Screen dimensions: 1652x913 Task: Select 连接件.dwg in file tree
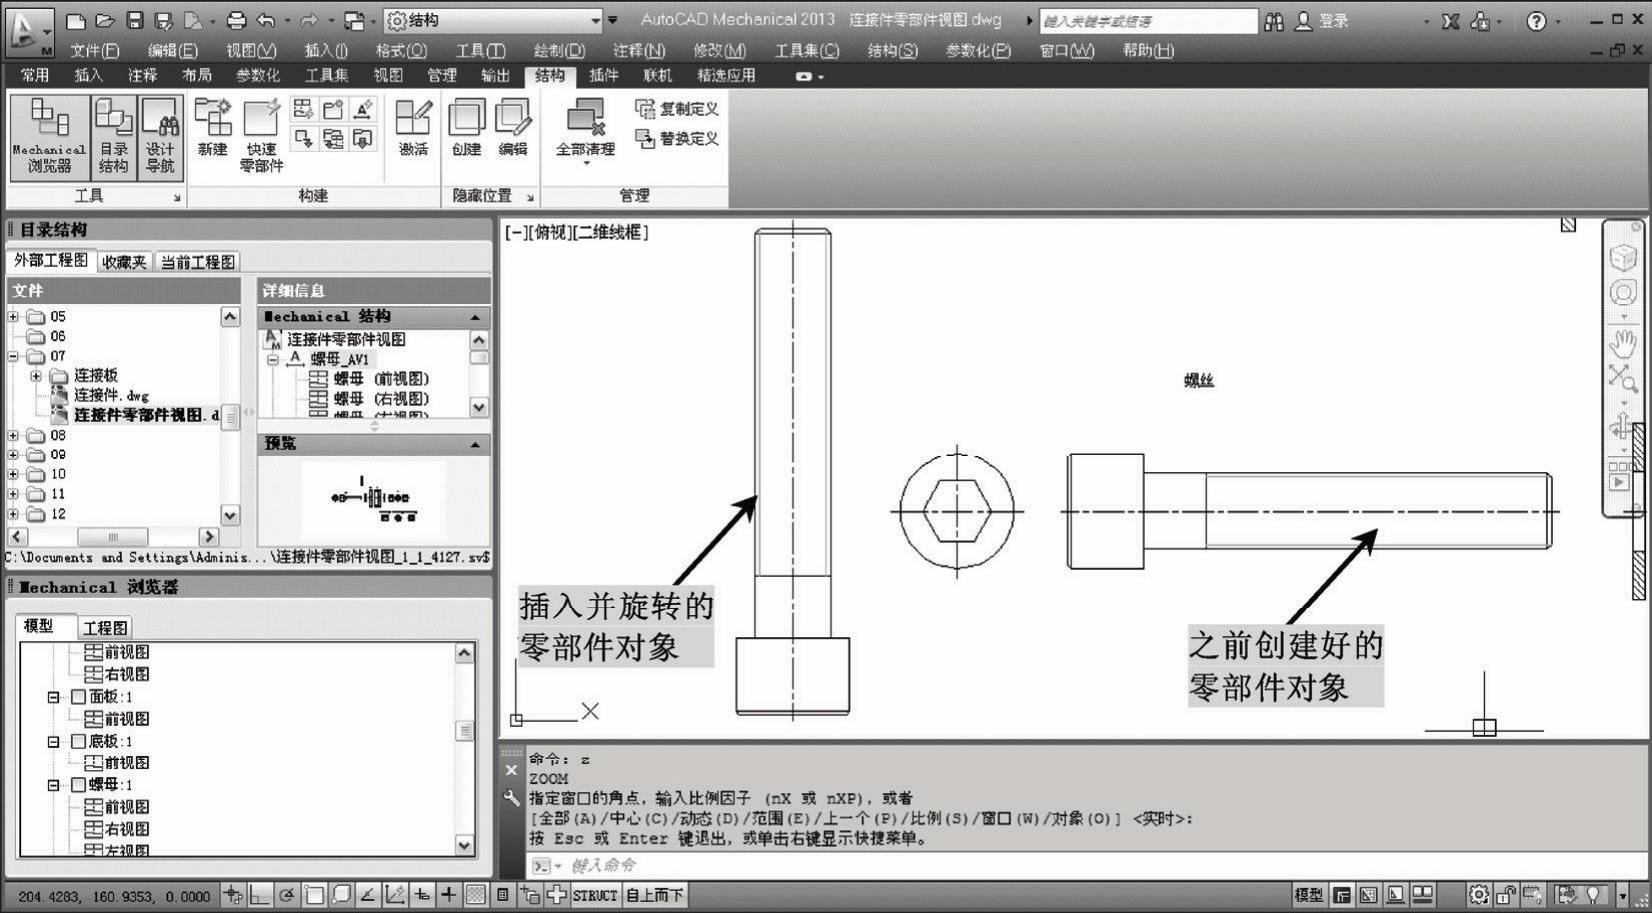point(111,395)
